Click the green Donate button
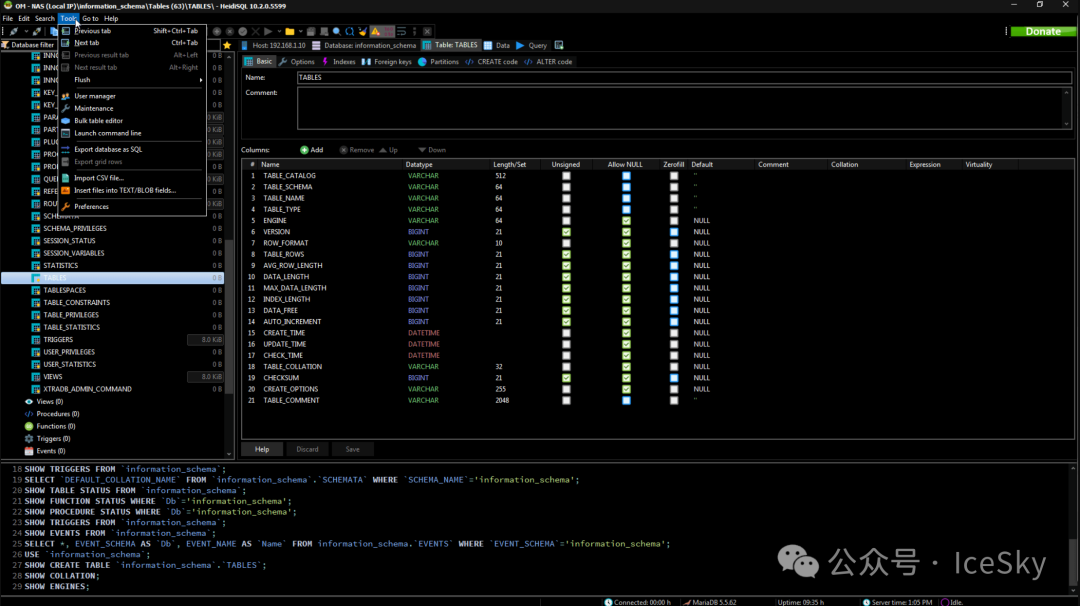This screenshot has height=606, width=1080. [x=1043, y=31]
